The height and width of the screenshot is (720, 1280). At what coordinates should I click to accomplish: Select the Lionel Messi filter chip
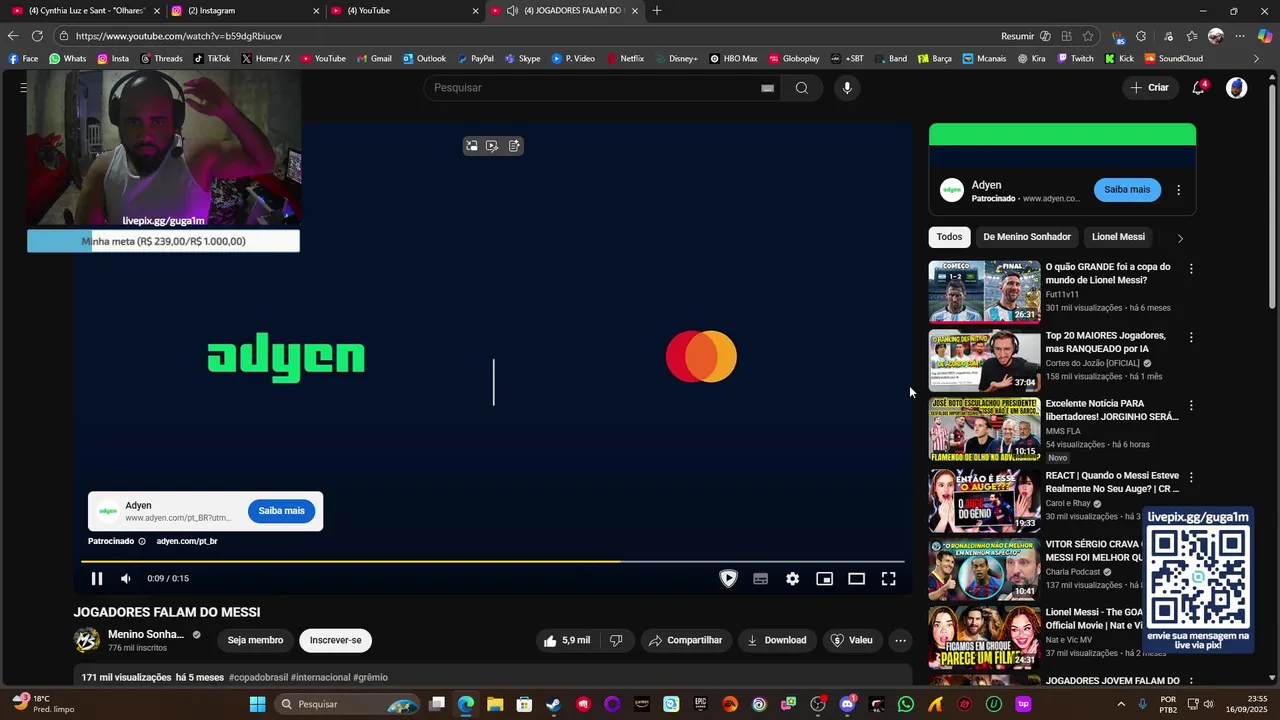(x=1118, y=237)
